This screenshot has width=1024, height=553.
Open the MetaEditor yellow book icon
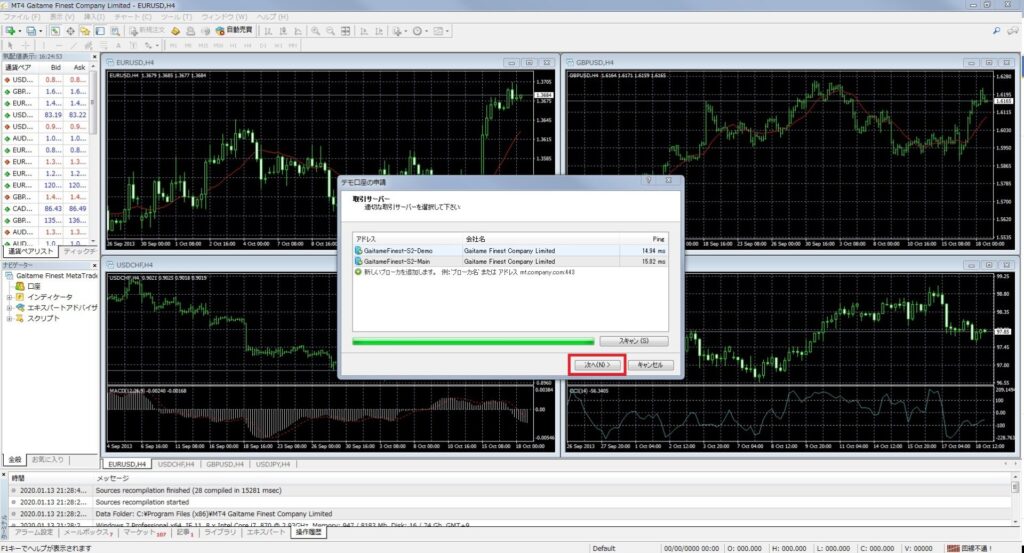[x=175, y=31]
